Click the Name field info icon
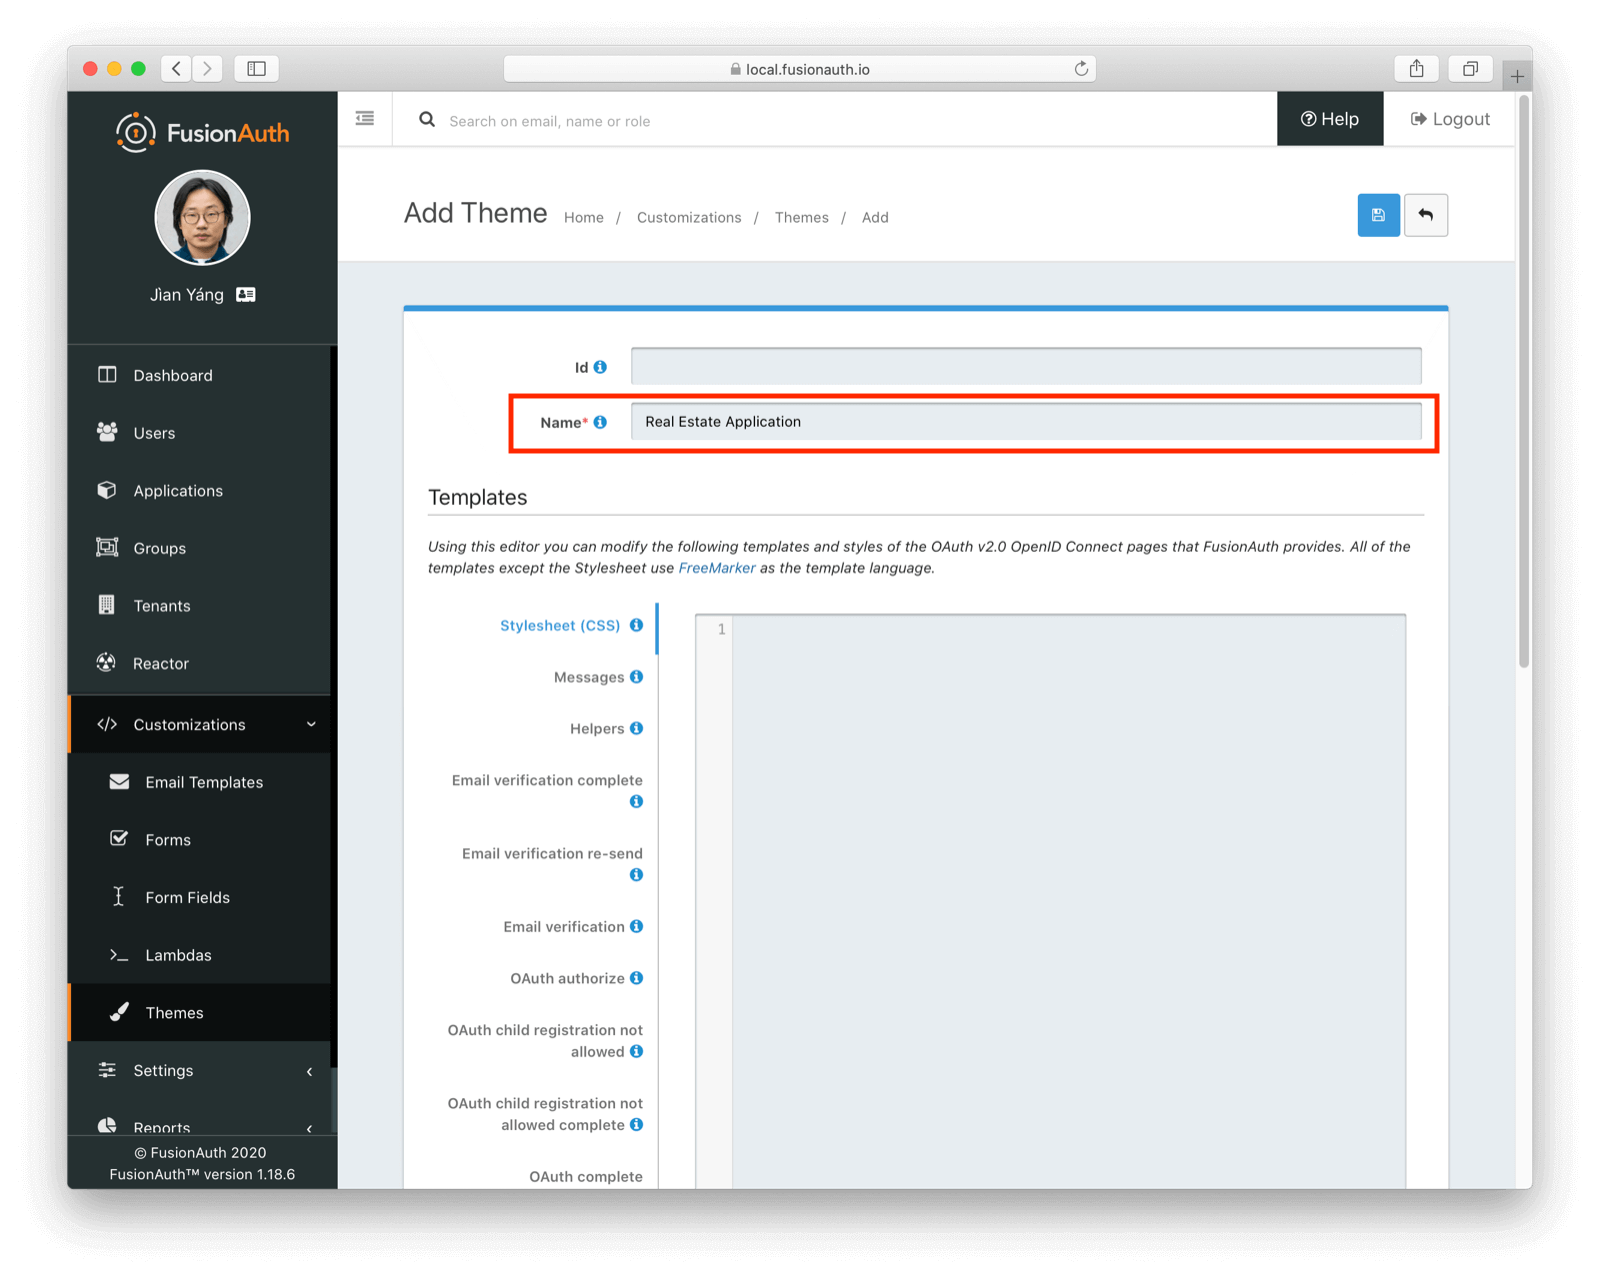1600x1278 pixels. 600,422
